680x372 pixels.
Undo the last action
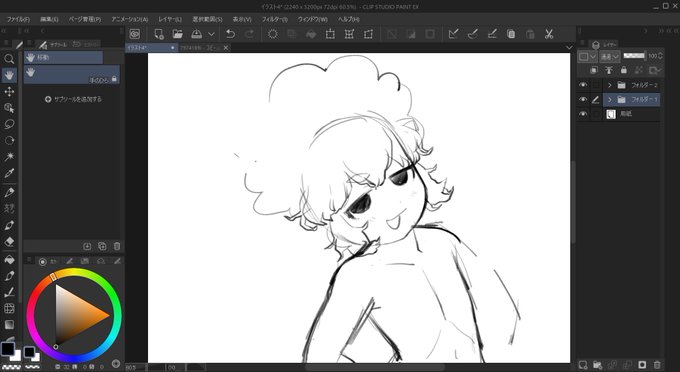(x=231, y=34)
